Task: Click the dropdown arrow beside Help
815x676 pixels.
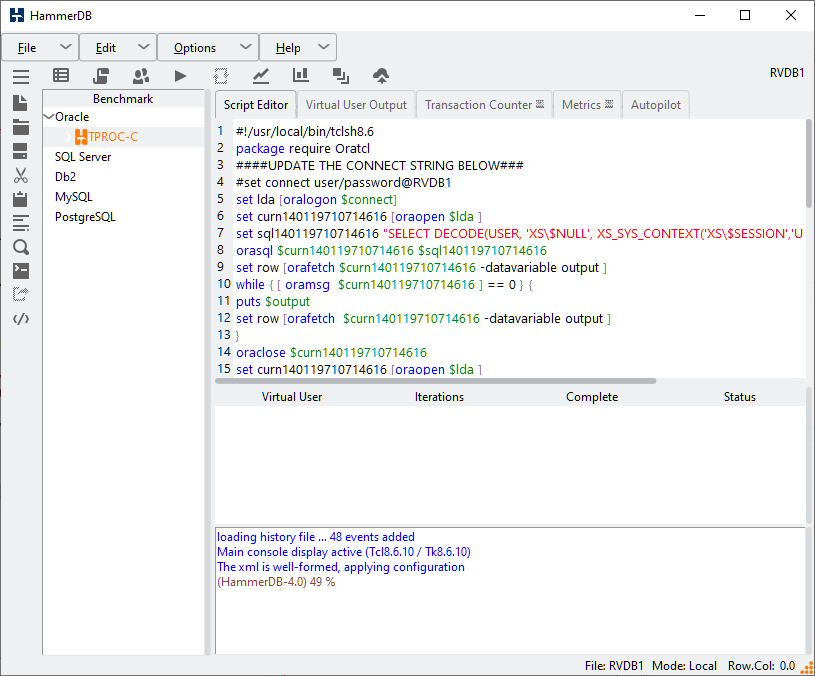Action: point(324,47)
